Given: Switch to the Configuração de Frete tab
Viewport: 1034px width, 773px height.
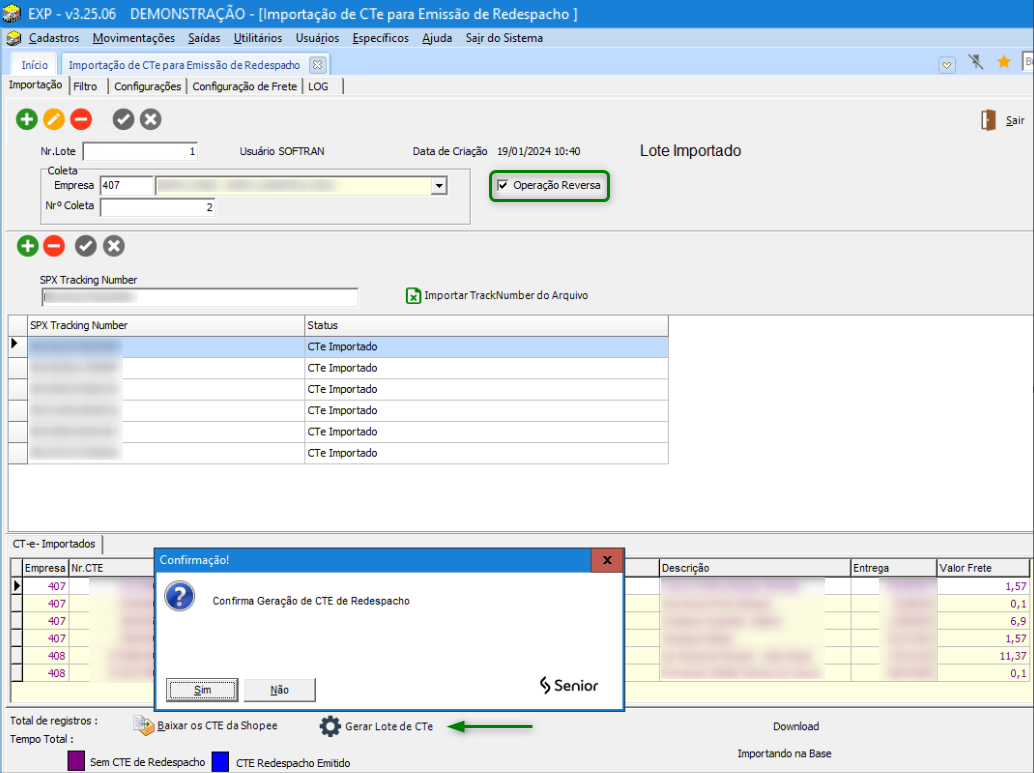Looking at the screenshot, I should point(244,87).
